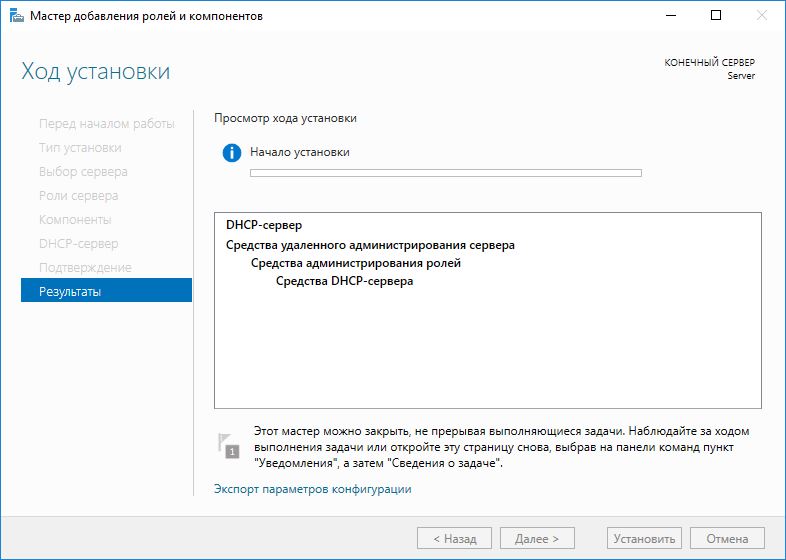Click the installation progress bar
The width and height of the screenshot is (786, 560).
click(445, 173)
